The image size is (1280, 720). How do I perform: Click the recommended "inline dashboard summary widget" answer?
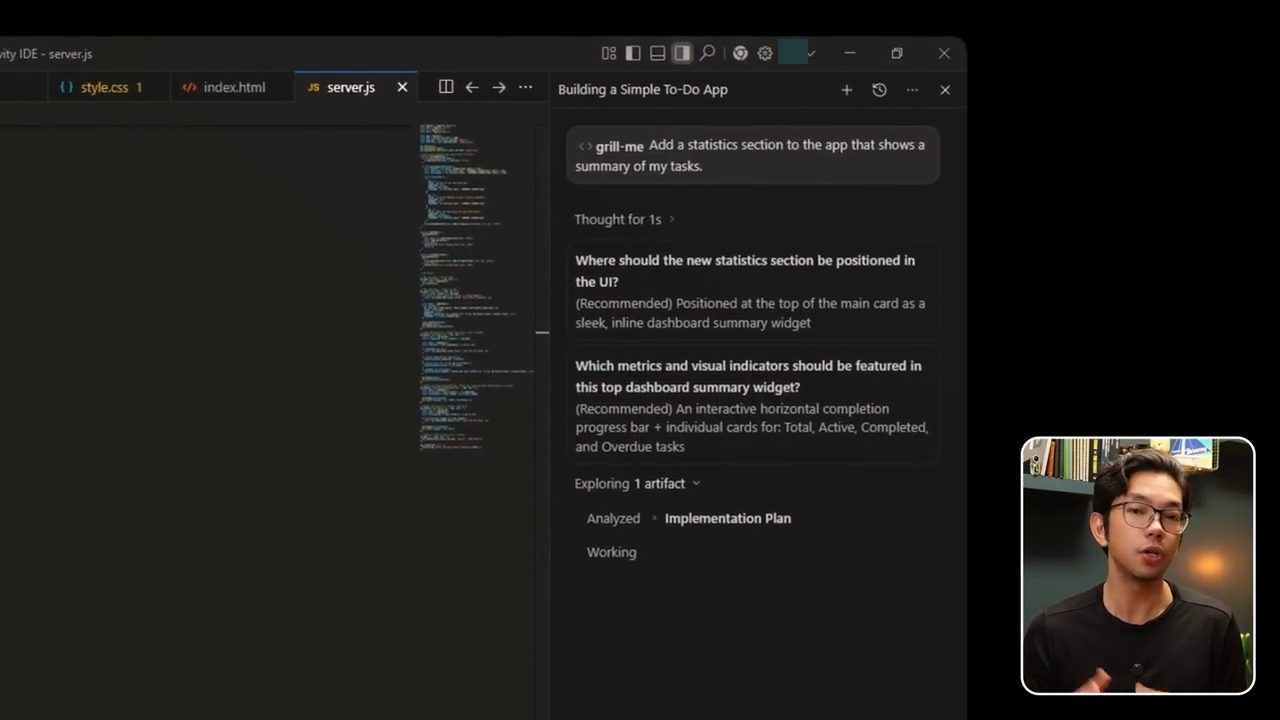point(750,313)
